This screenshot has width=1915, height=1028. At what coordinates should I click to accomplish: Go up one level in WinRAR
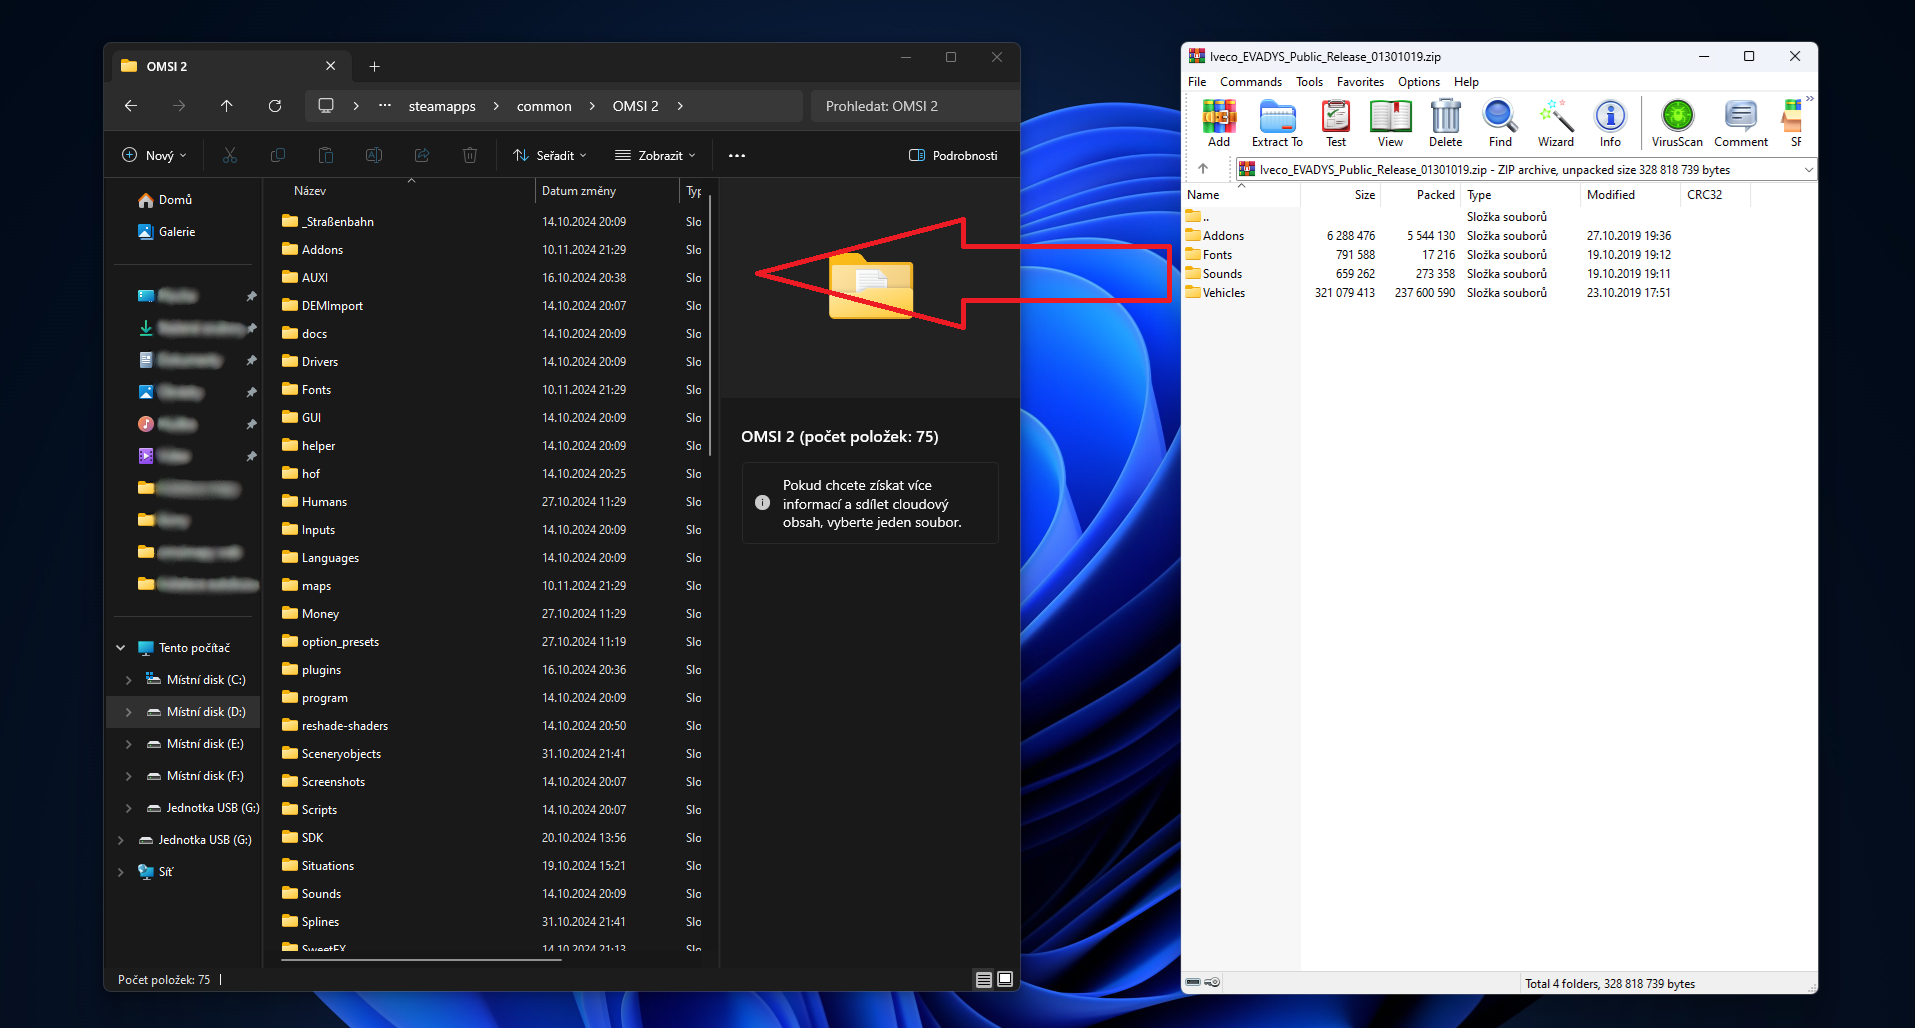click(1203, 169)
